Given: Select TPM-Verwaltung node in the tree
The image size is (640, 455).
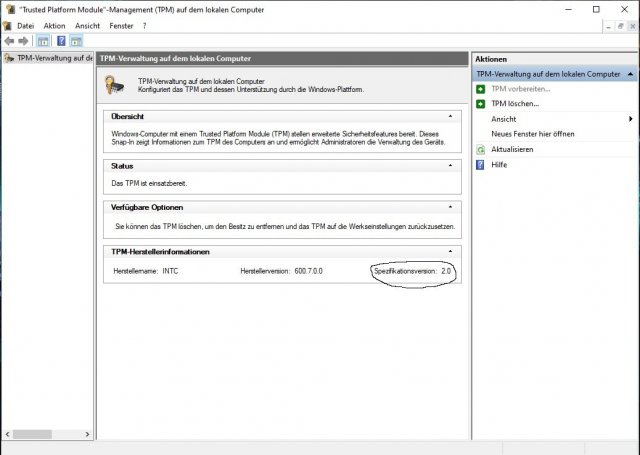Looking at the screenshot, I should pos(50,58).
